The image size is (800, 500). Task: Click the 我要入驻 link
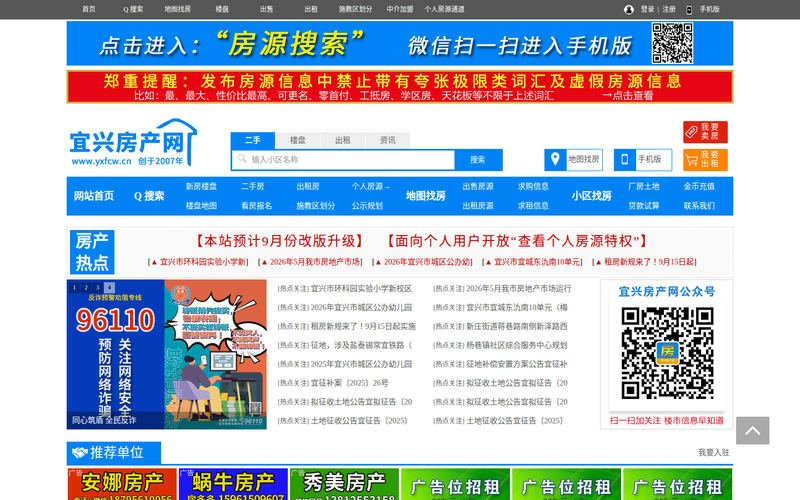pos(714,453)
